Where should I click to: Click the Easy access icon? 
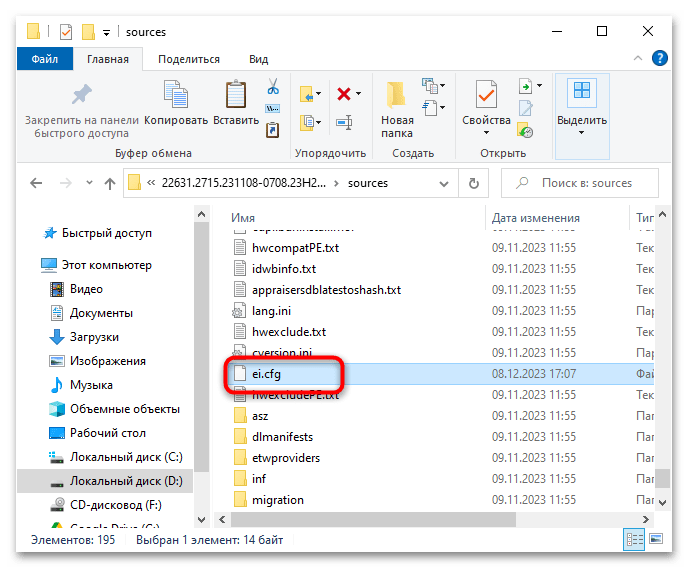pos(430,107)
